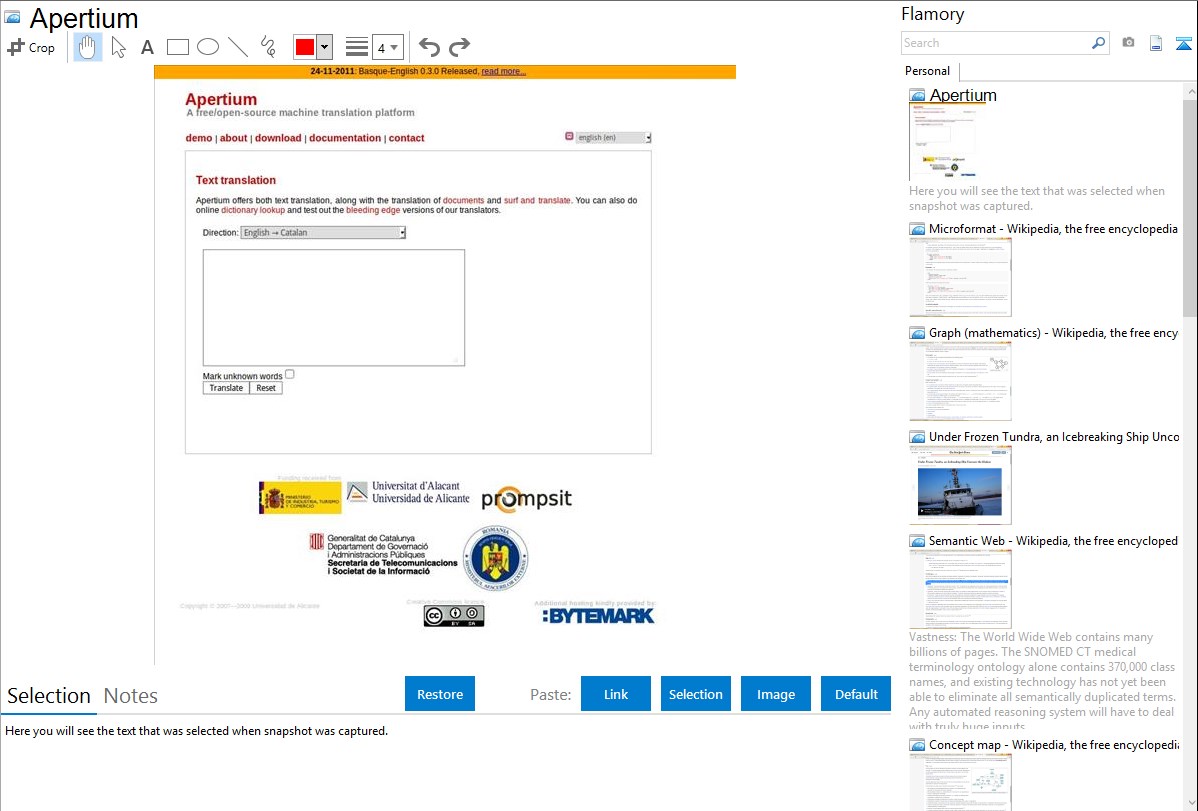
Task: Click the Romania ministry round emblem
Action: (x=495, y=558)
